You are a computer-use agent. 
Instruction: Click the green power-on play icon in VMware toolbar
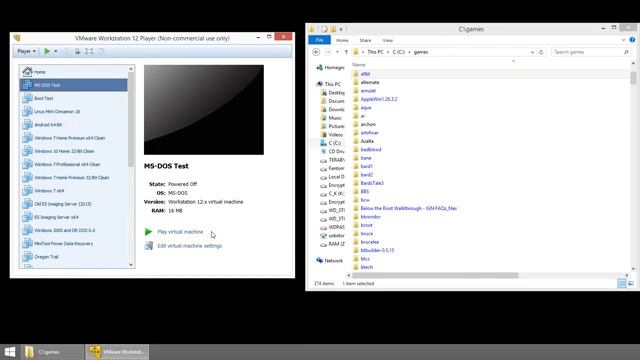pos(47,51)
